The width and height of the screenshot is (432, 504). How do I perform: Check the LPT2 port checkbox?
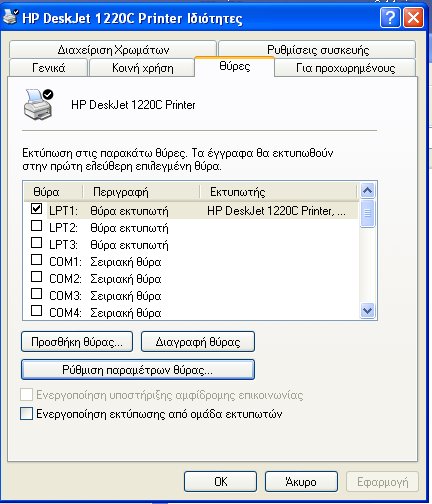click(x=36, y=226)
